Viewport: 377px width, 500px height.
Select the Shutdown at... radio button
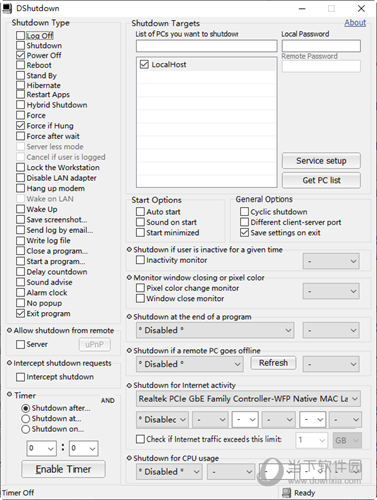pos(25,419)
